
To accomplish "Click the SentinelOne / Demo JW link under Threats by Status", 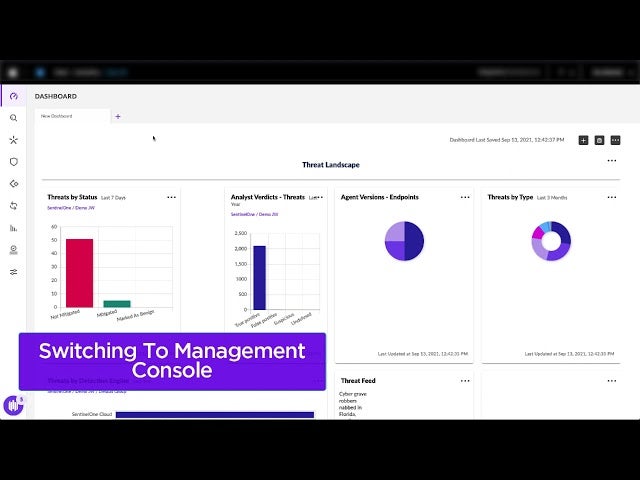I will coord(68,208).
